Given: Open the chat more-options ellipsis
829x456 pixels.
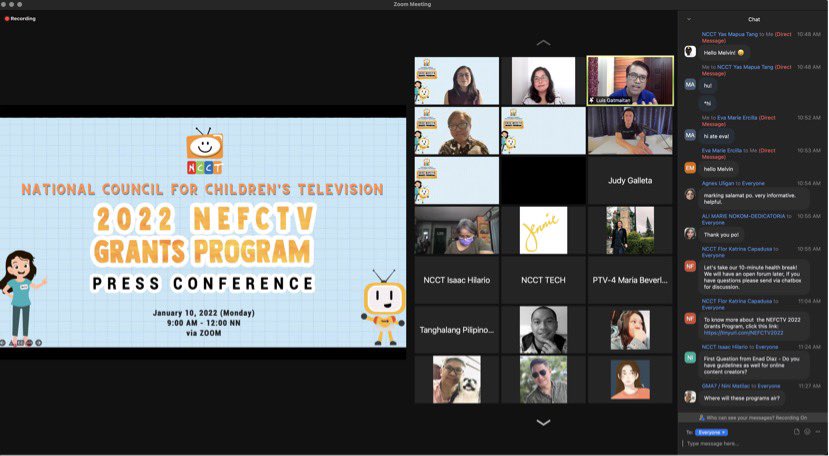Looking at the screenshot, I should (x=817, y=432).
